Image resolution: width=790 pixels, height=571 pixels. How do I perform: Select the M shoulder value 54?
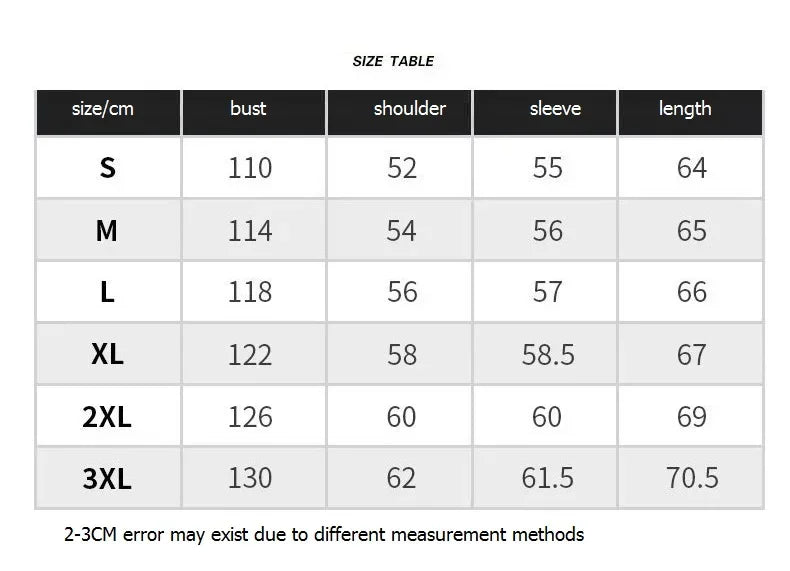401,231
